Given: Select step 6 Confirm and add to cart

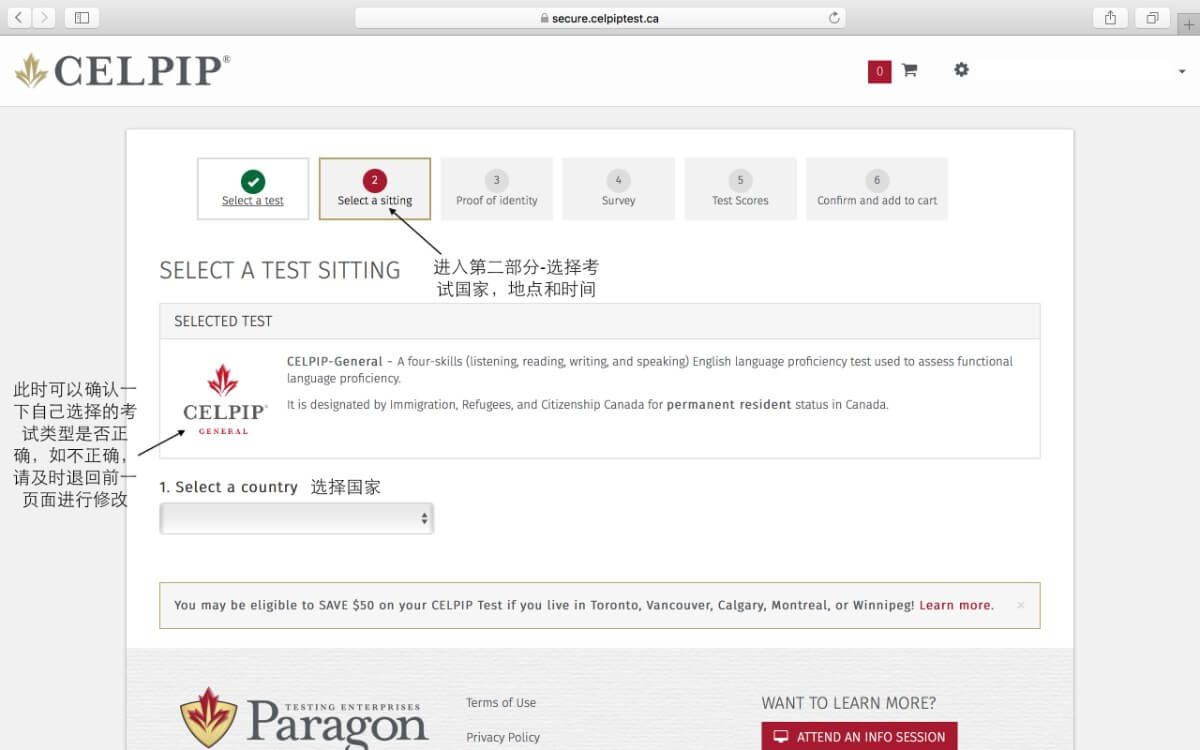Looking at the screenshot, I should tap(877, 188).
